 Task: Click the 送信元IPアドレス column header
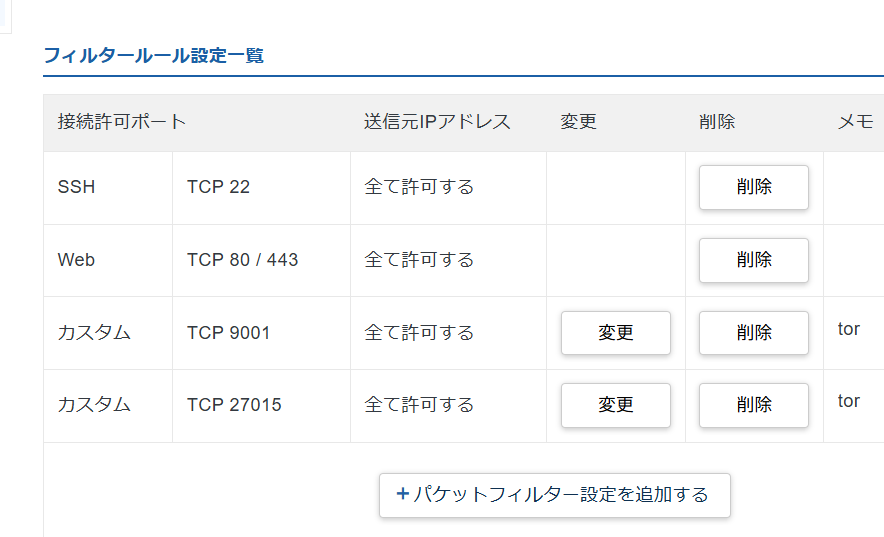click(437, 122)
